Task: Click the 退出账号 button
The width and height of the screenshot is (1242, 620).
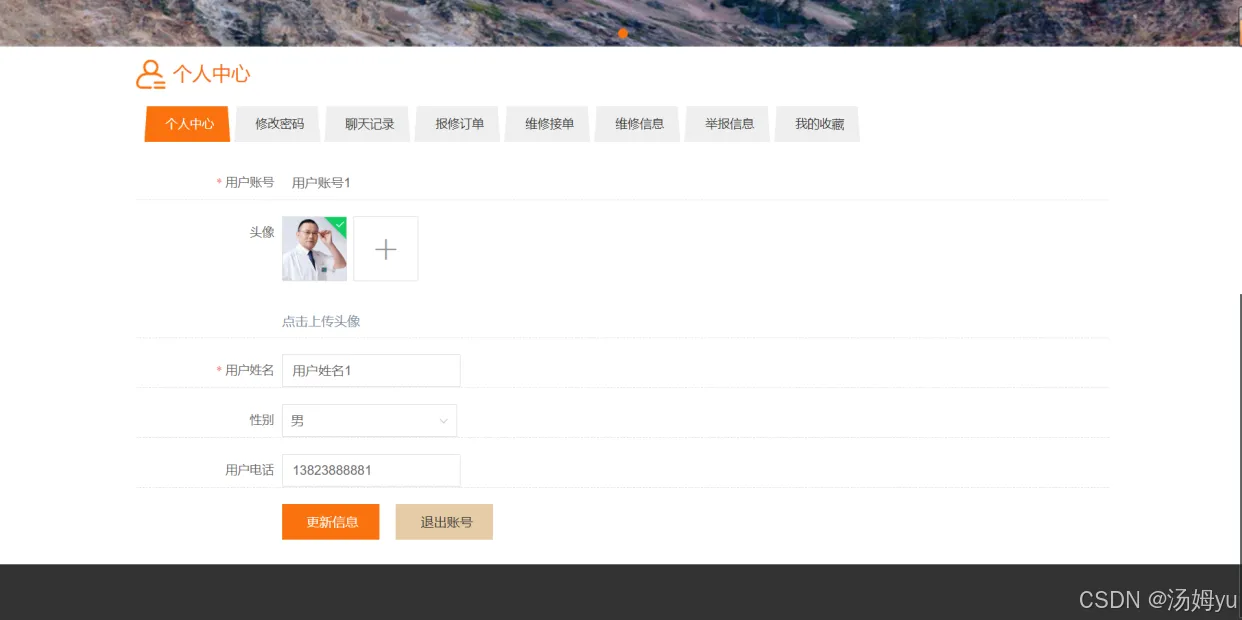Action: [444, 522]
